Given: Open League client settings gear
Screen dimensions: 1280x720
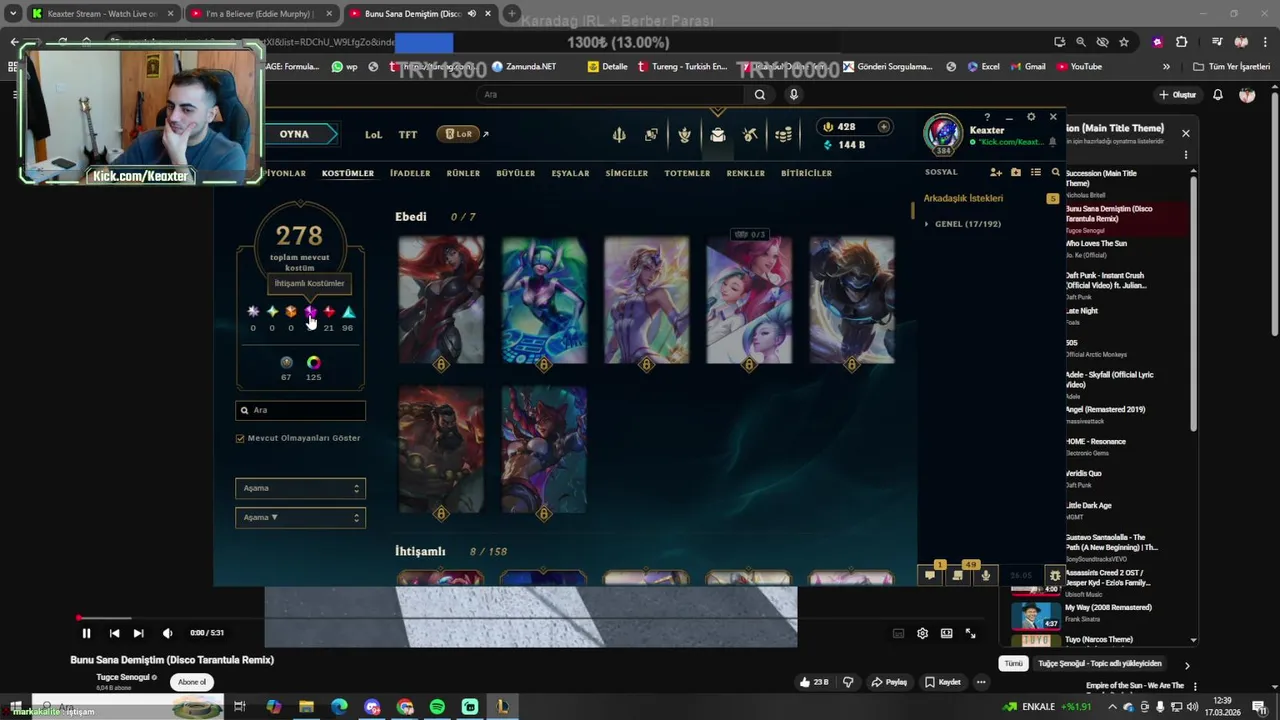Looking at the screenshot, I should 1031,117.
